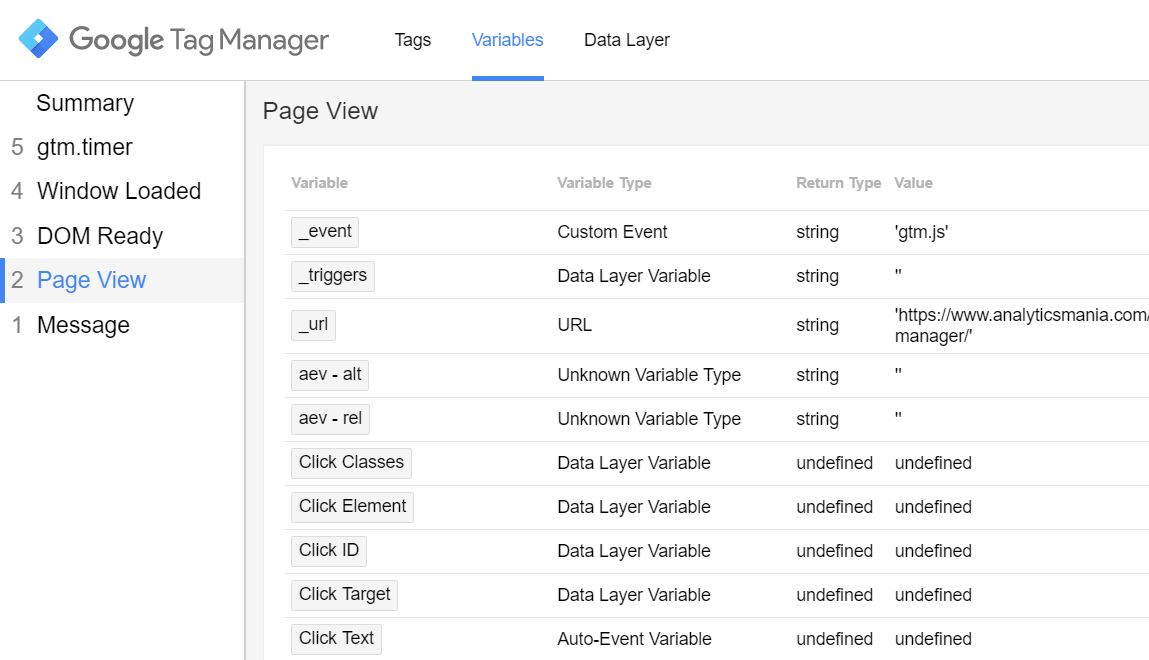Select the Window Loaded event

(x=118, y=191)
